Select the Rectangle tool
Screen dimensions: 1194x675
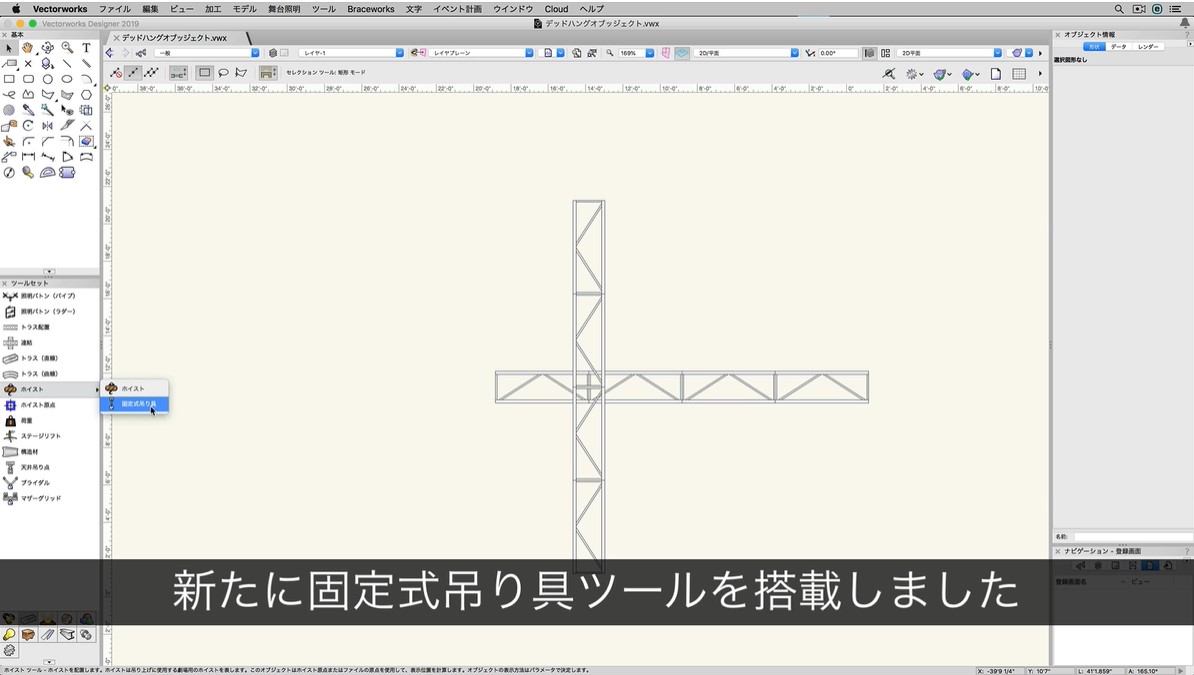coord(9,78)
